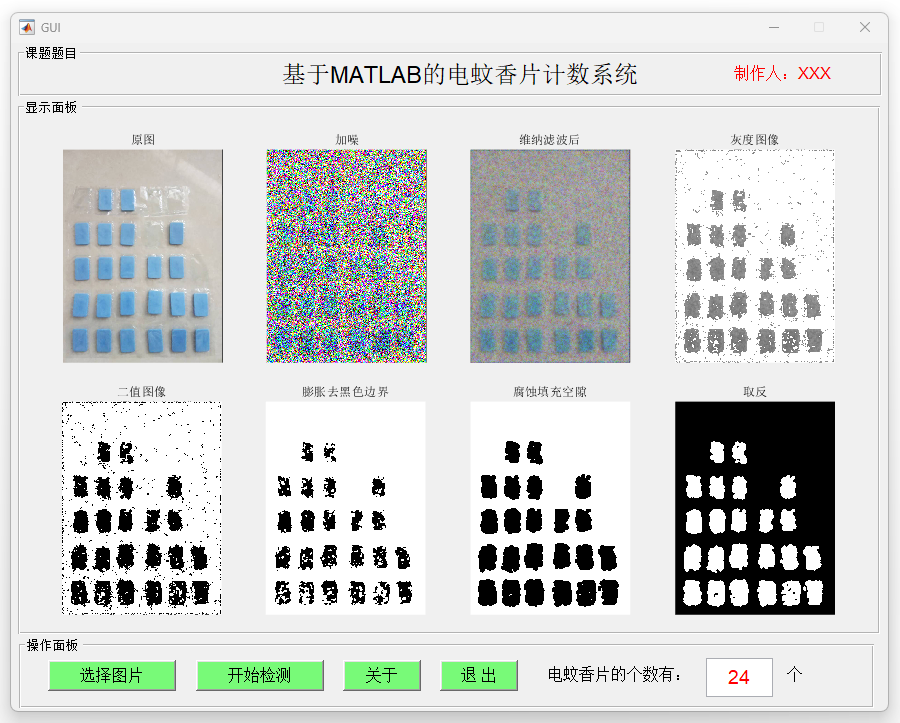Click the 灰度图像 grayscale image
This screenshot has height=723, width=900.
coord(755,256)
